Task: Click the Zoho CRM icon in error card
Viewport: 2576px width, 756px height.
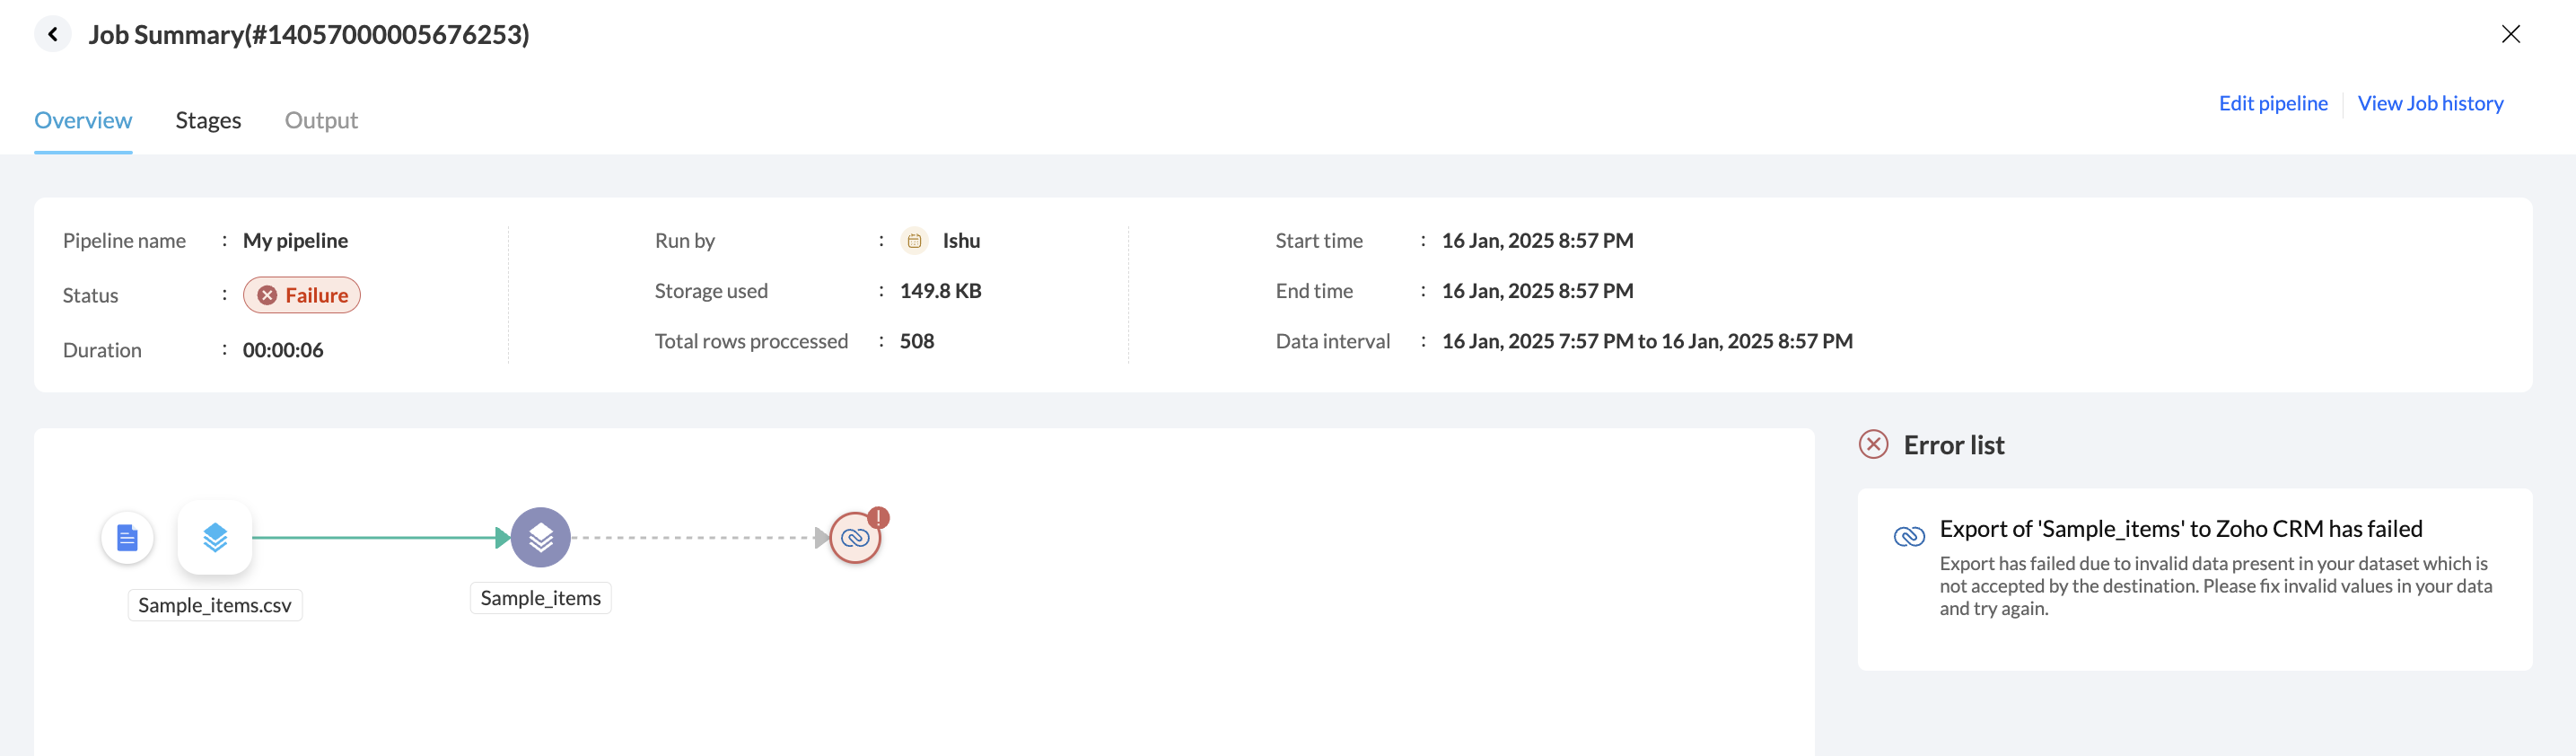Action: point(1909,537)
